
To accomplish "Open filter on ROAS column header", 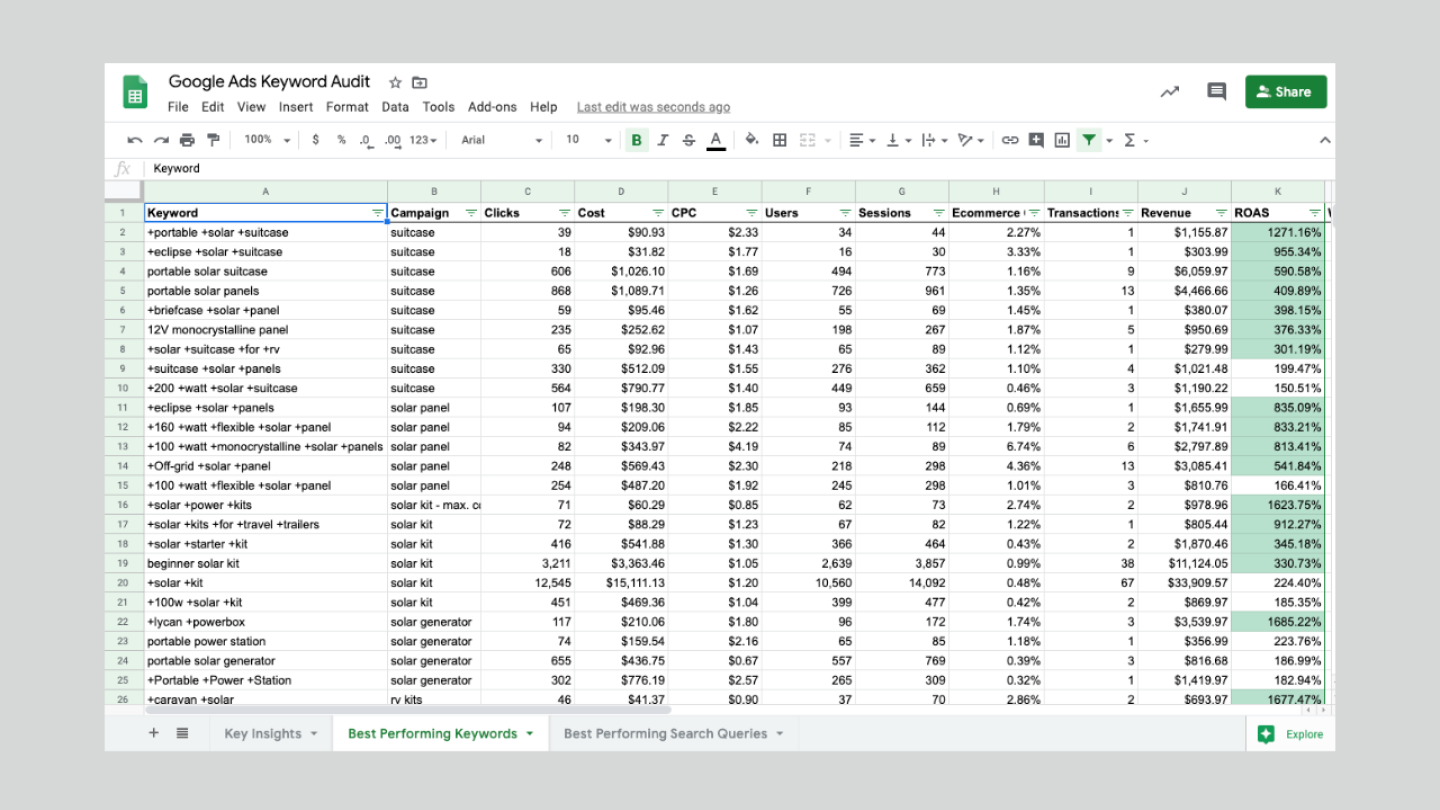I will [1314, 213].
